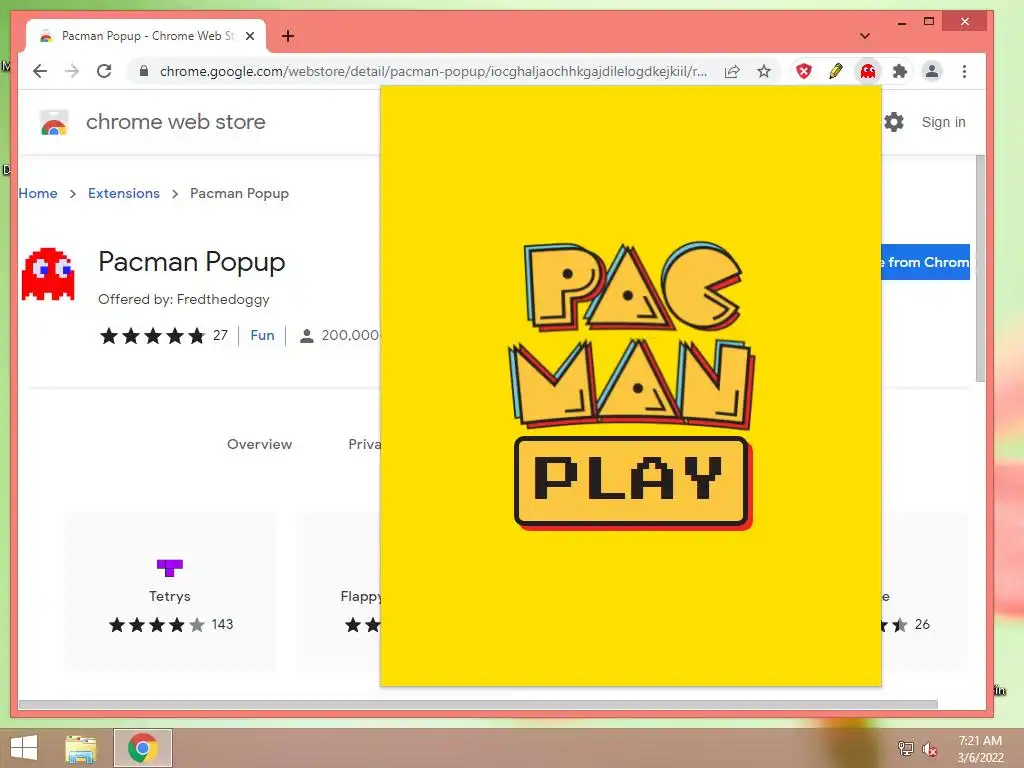This screenshot has height=768, width=1024.
Task: Open the Windows Start menu
Action: pyautogui.click(x=24, y=748)
